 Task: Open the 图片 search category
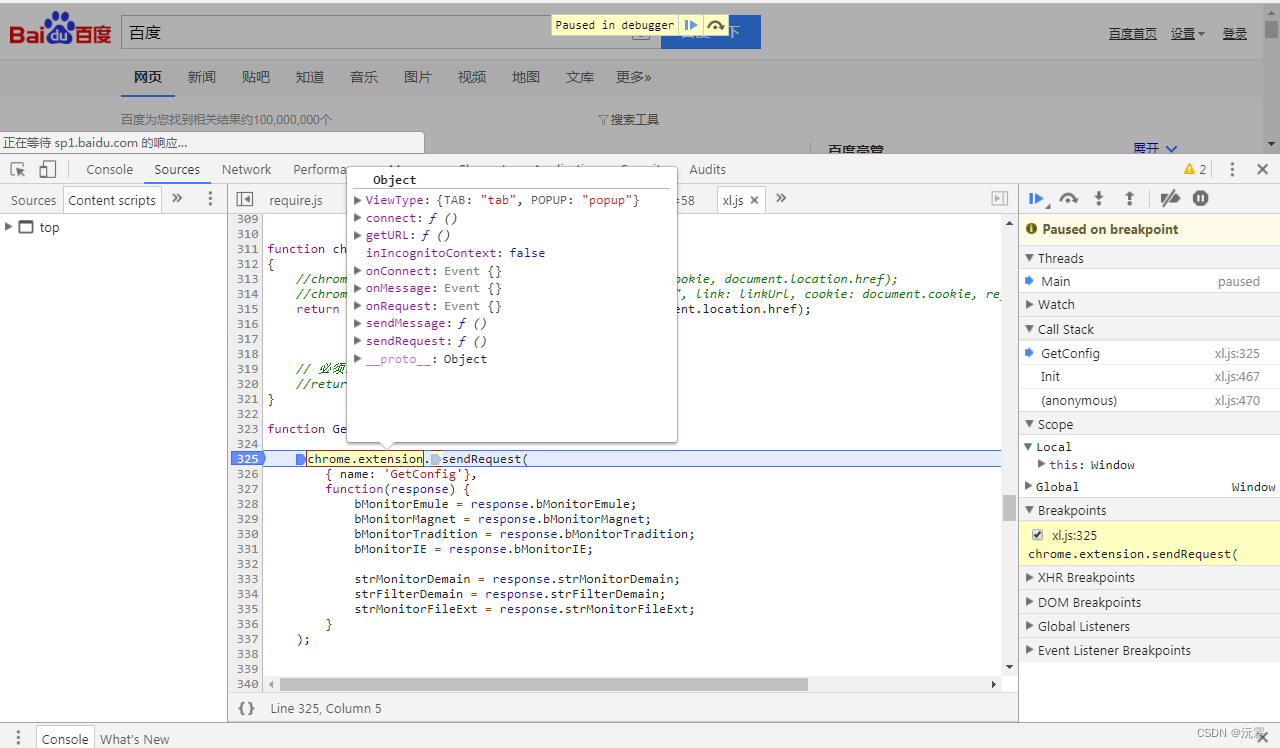point(417,77)
